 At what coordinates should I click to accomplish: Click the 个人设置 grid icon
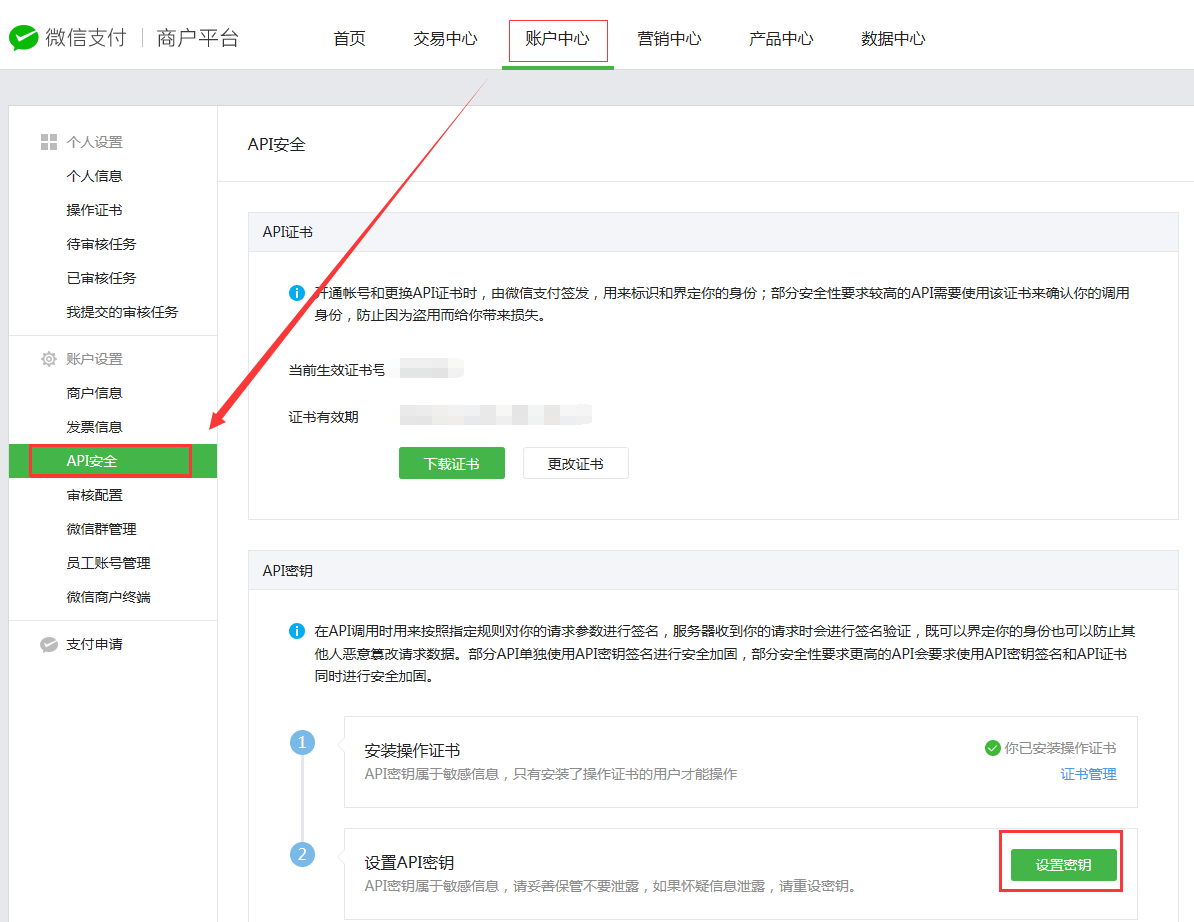click(x=48, y=142)
